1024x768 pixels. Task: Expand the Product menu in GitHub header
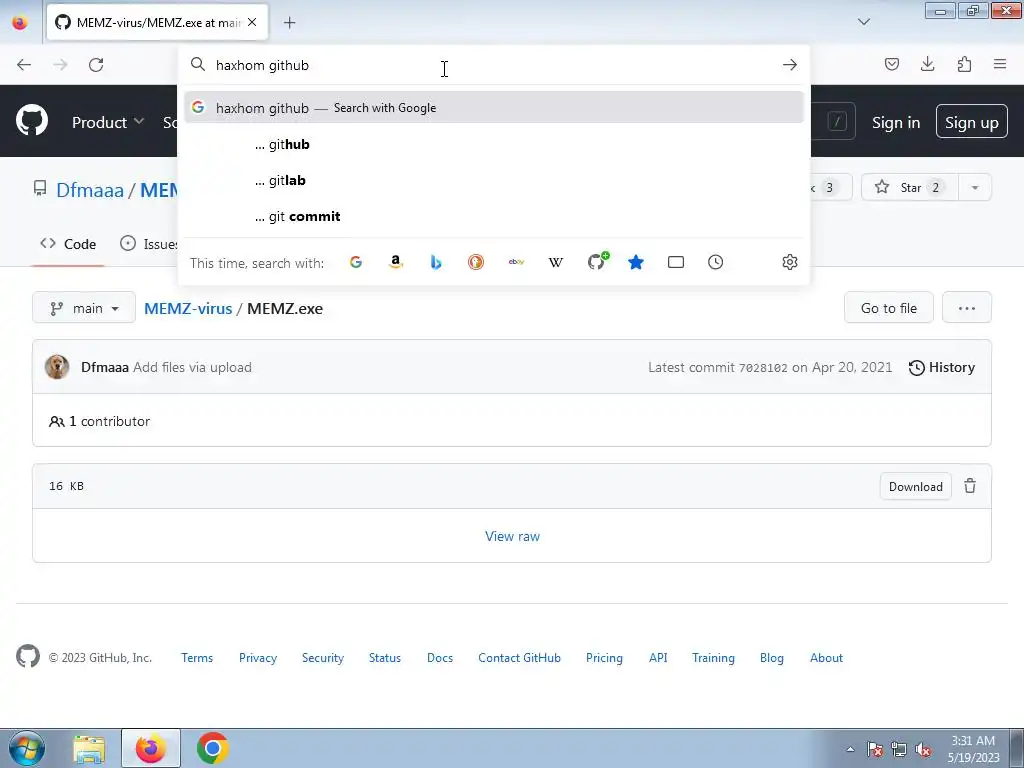tap(108, 122)
